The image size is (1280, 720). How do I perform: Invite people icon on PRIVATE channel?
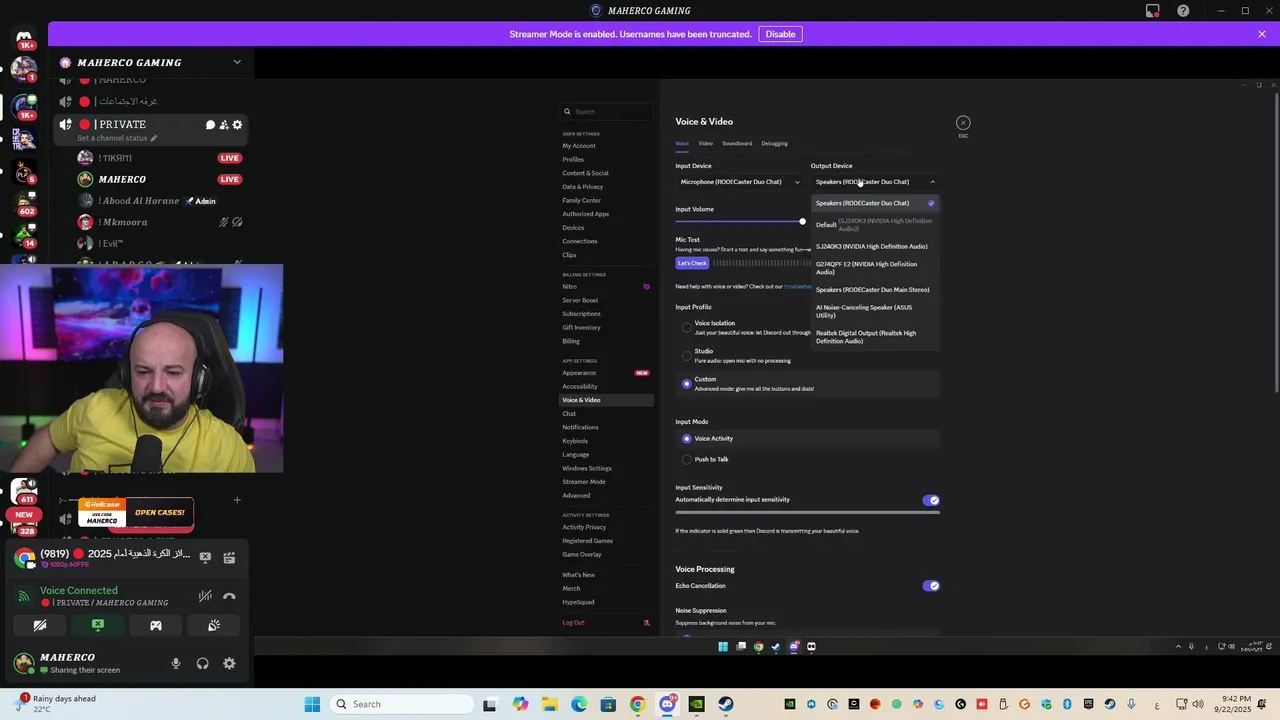click(x=224, y=125)
